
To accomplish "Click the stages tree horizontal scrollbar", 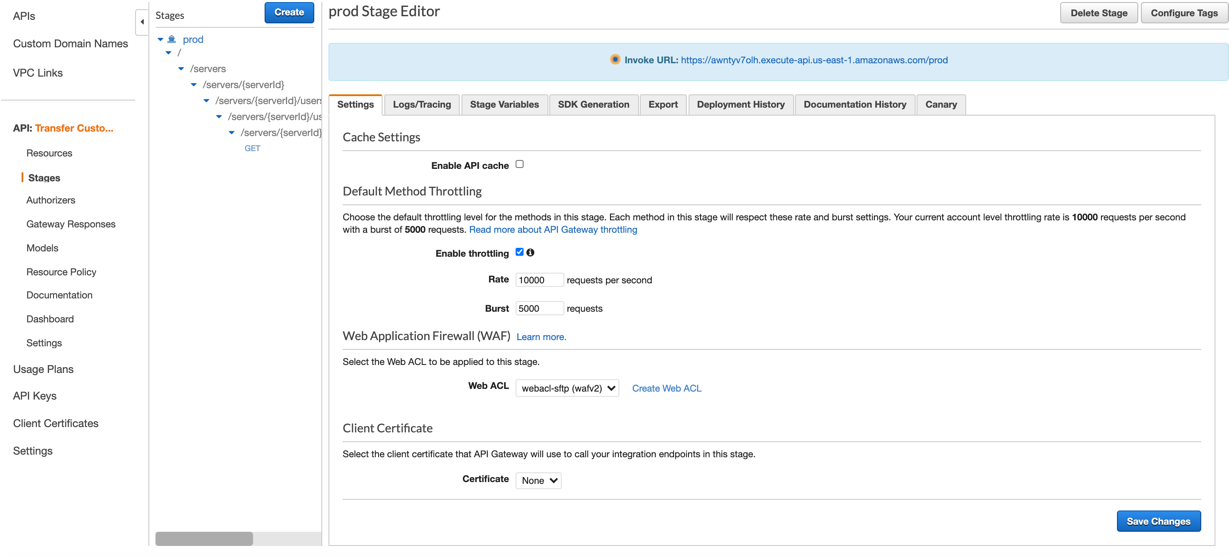I will pyautogui.click(x=204, y=539).
